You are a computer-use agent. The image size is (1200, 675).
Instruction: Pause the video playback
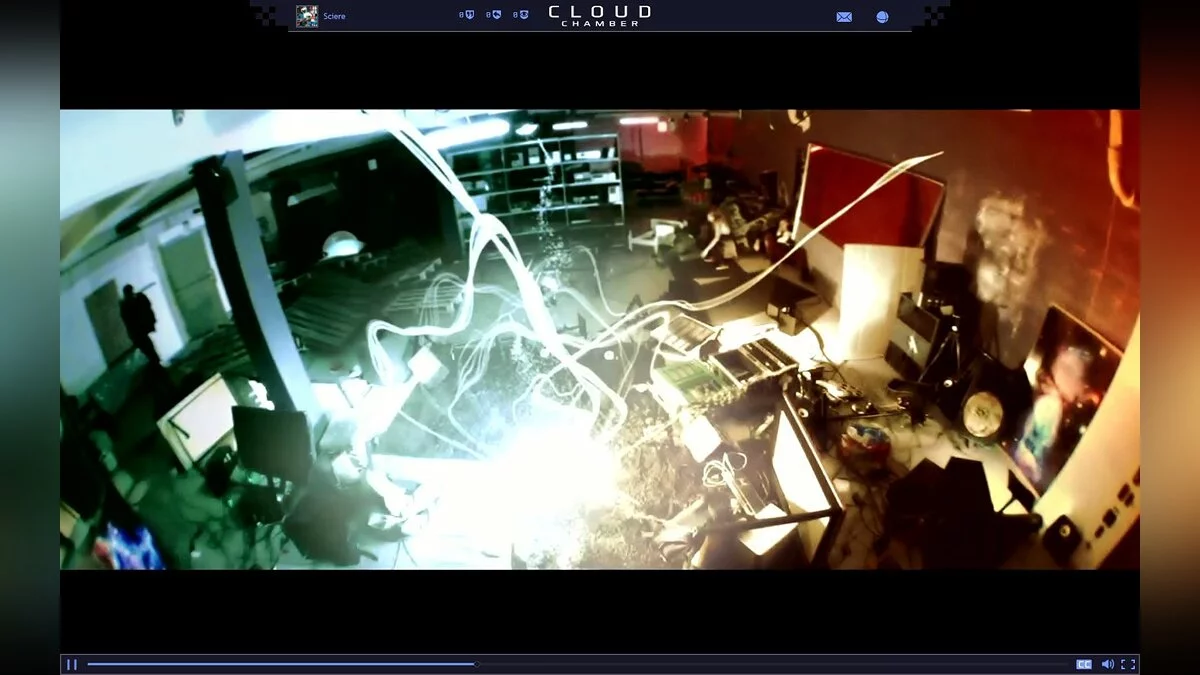point(72,664)
